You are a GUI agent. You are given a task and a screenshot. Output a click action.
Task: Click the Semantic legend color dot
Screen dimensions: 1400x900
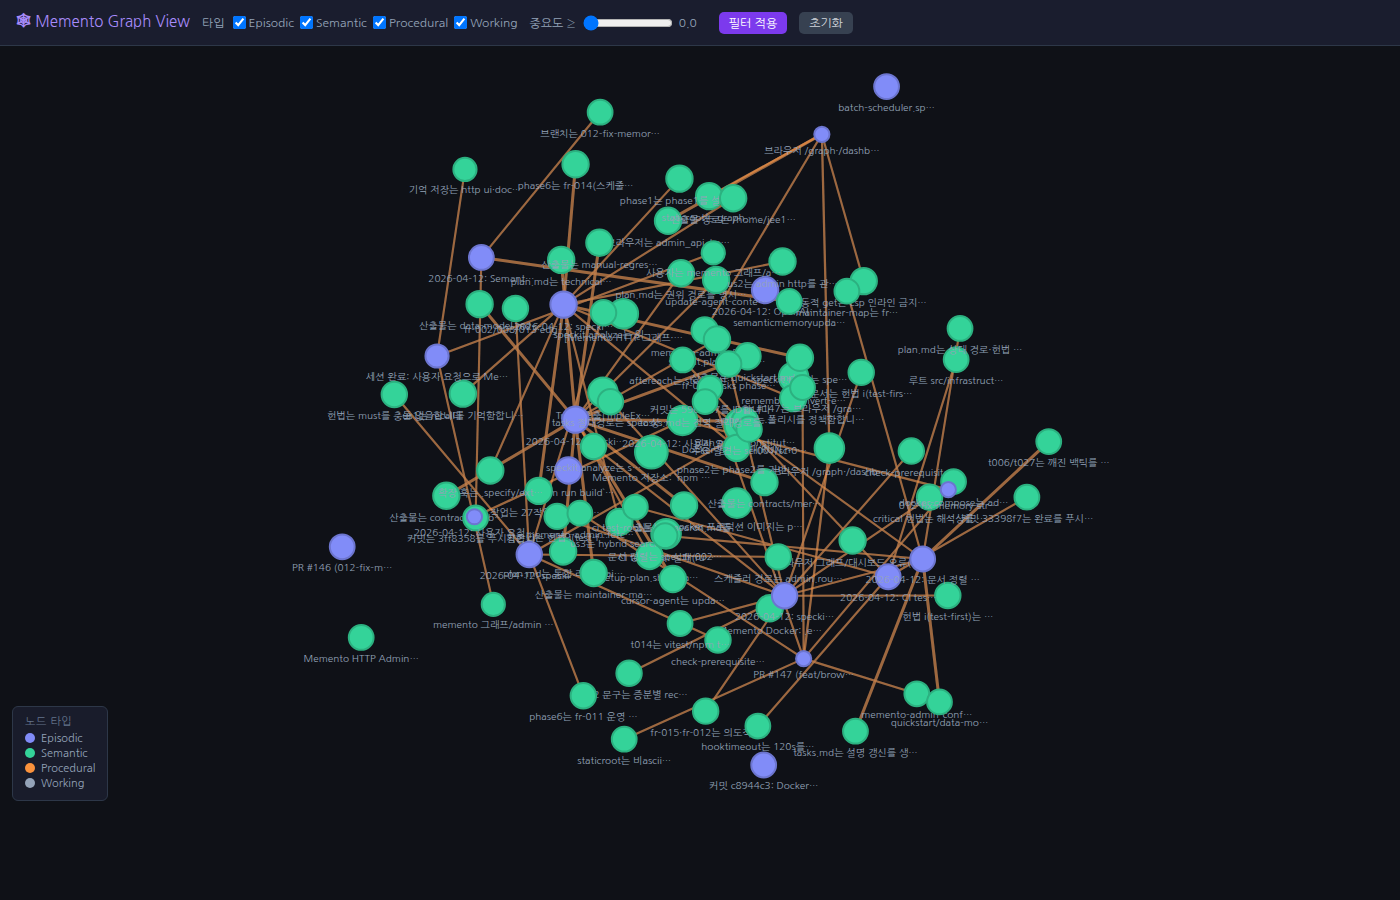pos(30,753)
